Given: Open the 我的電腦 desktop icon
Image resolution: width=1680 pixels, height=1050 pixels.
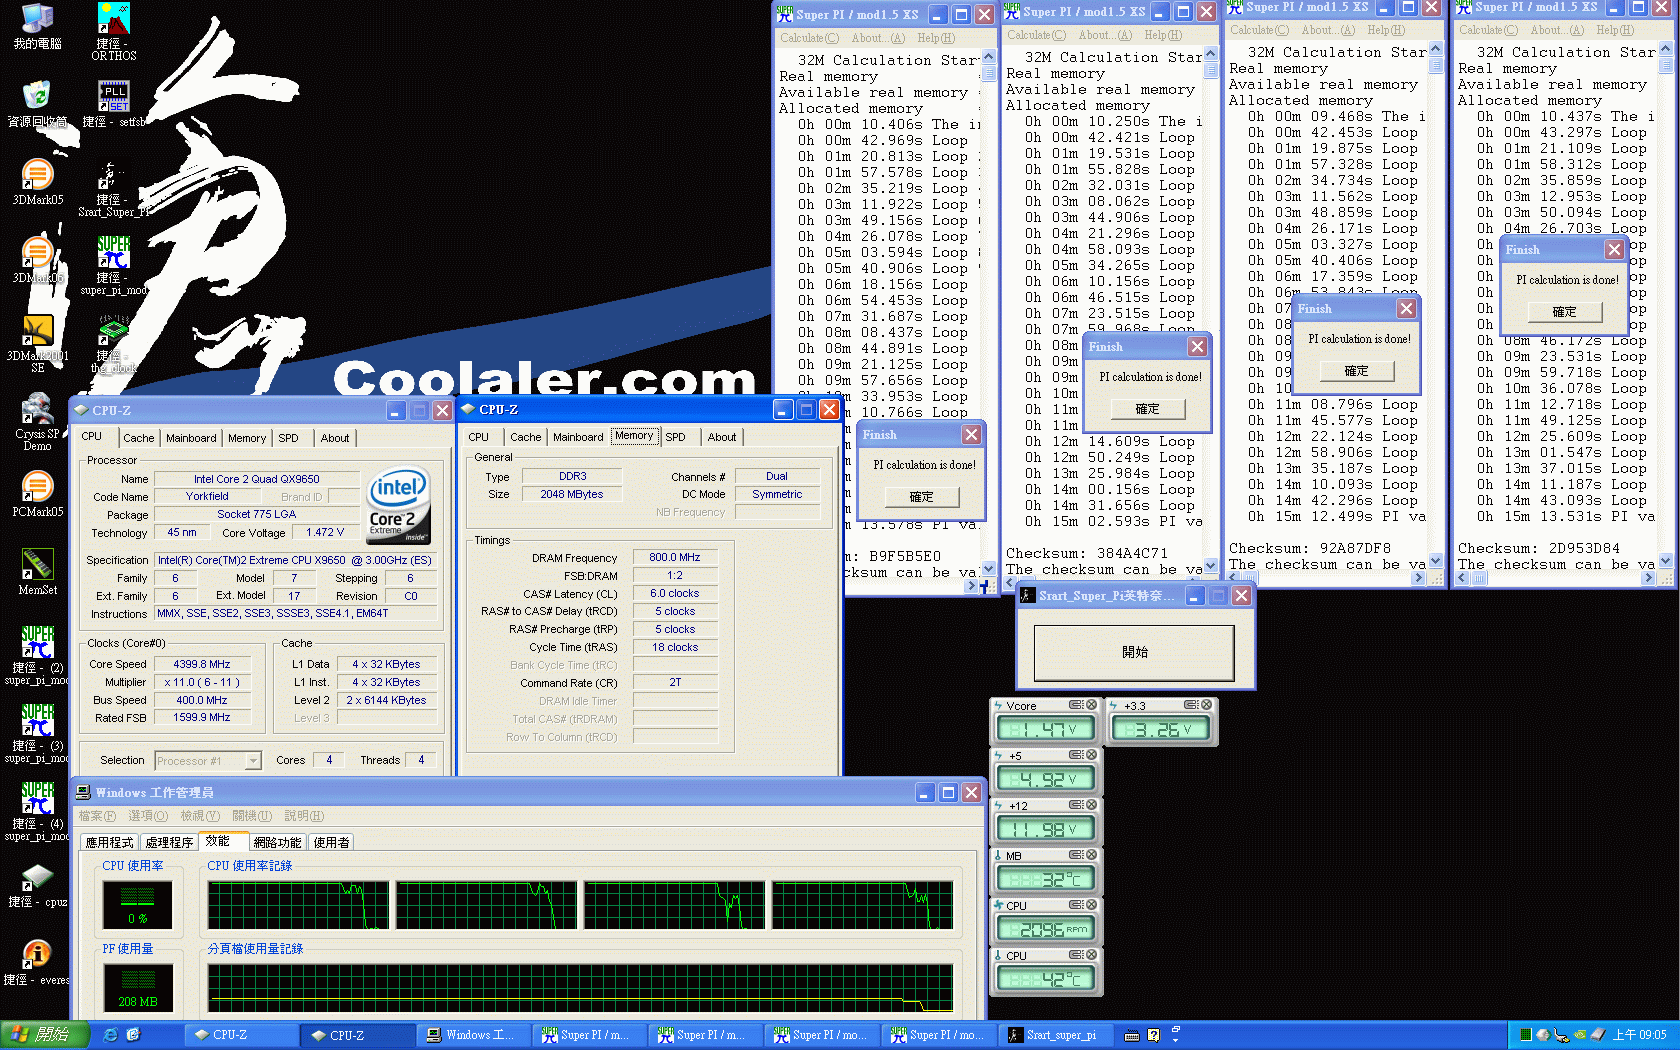Looking at the screenshot, I should pyautogui.click(x=37, y=26).
